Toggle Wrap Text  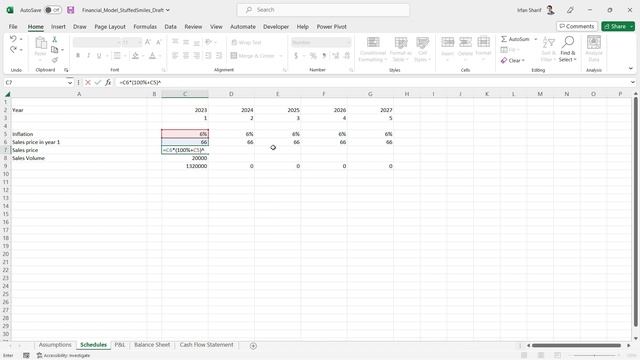click(246, 42)
